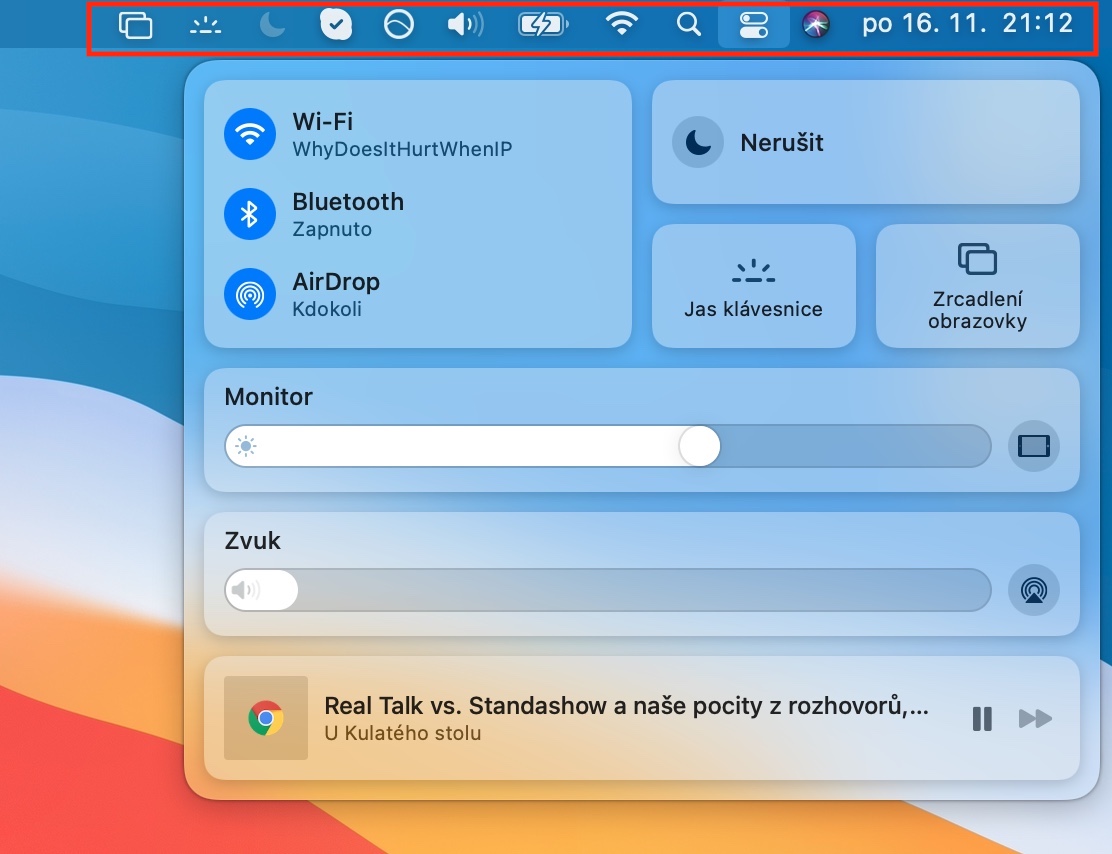This screenshot has height=854, width=1112.
Task: Open Screen Mirroring icon in menu bar
Action: (x=135, y=26)
